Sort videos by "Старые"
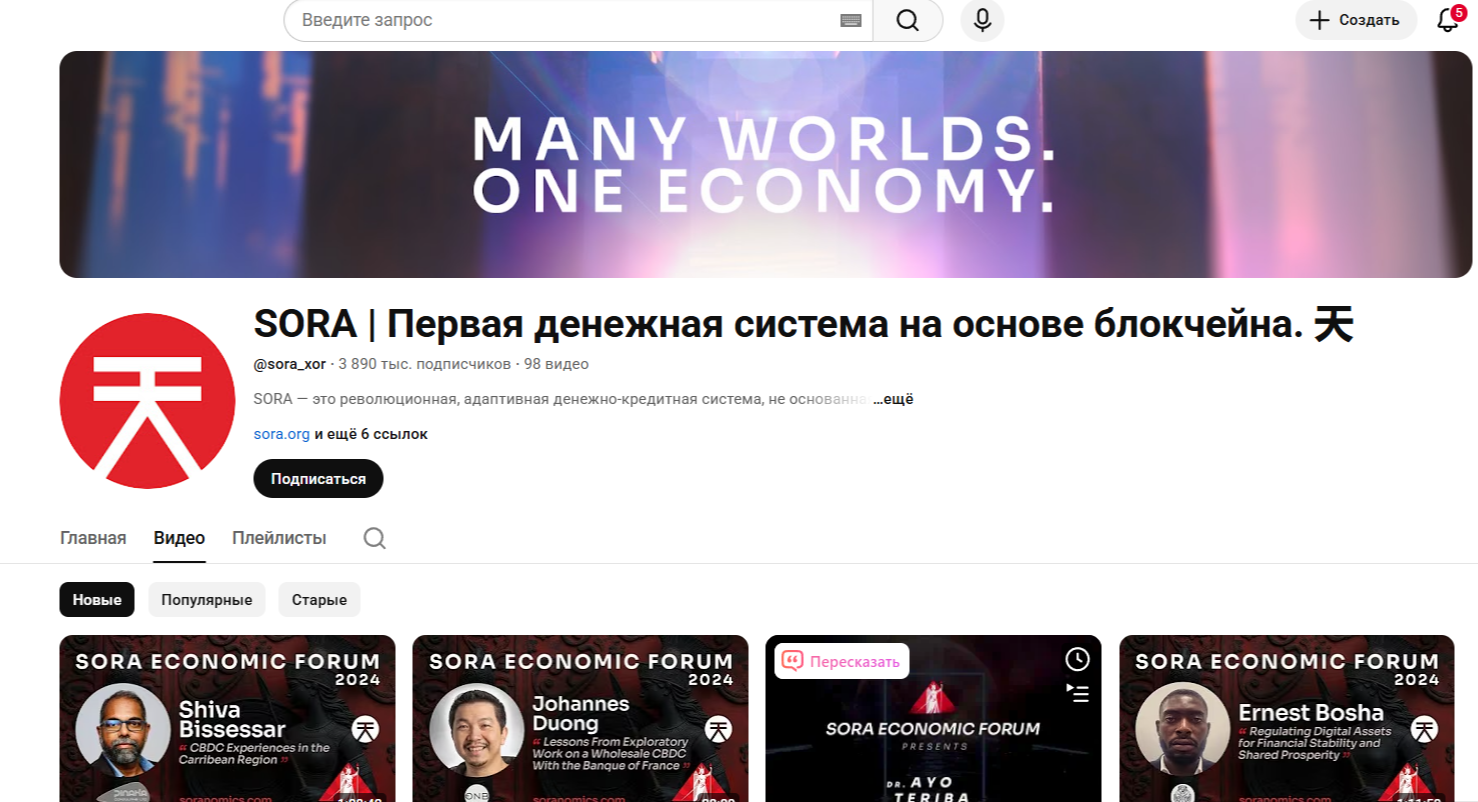1478x802 pixels. click(x=319, y=600)
